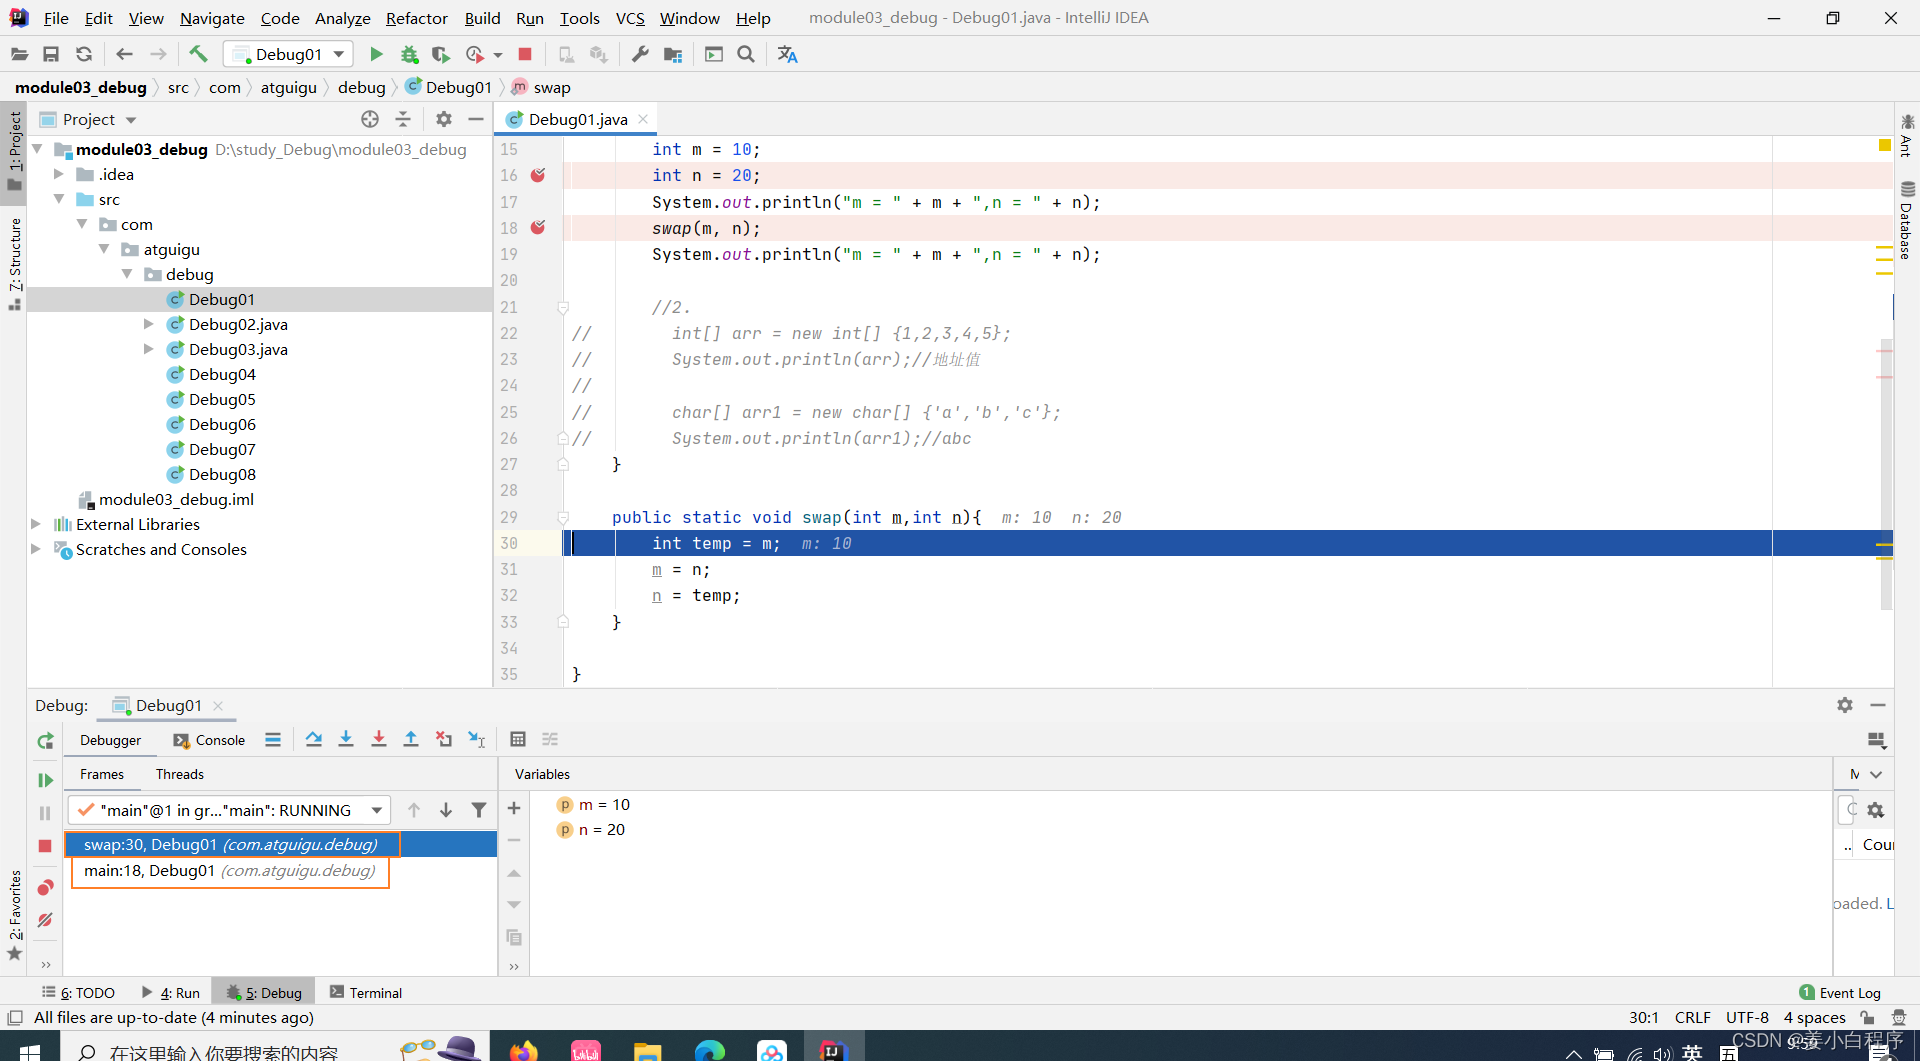Toggle the Favorites tool window
This screenshot has width=1920, height=1061.
14,915
